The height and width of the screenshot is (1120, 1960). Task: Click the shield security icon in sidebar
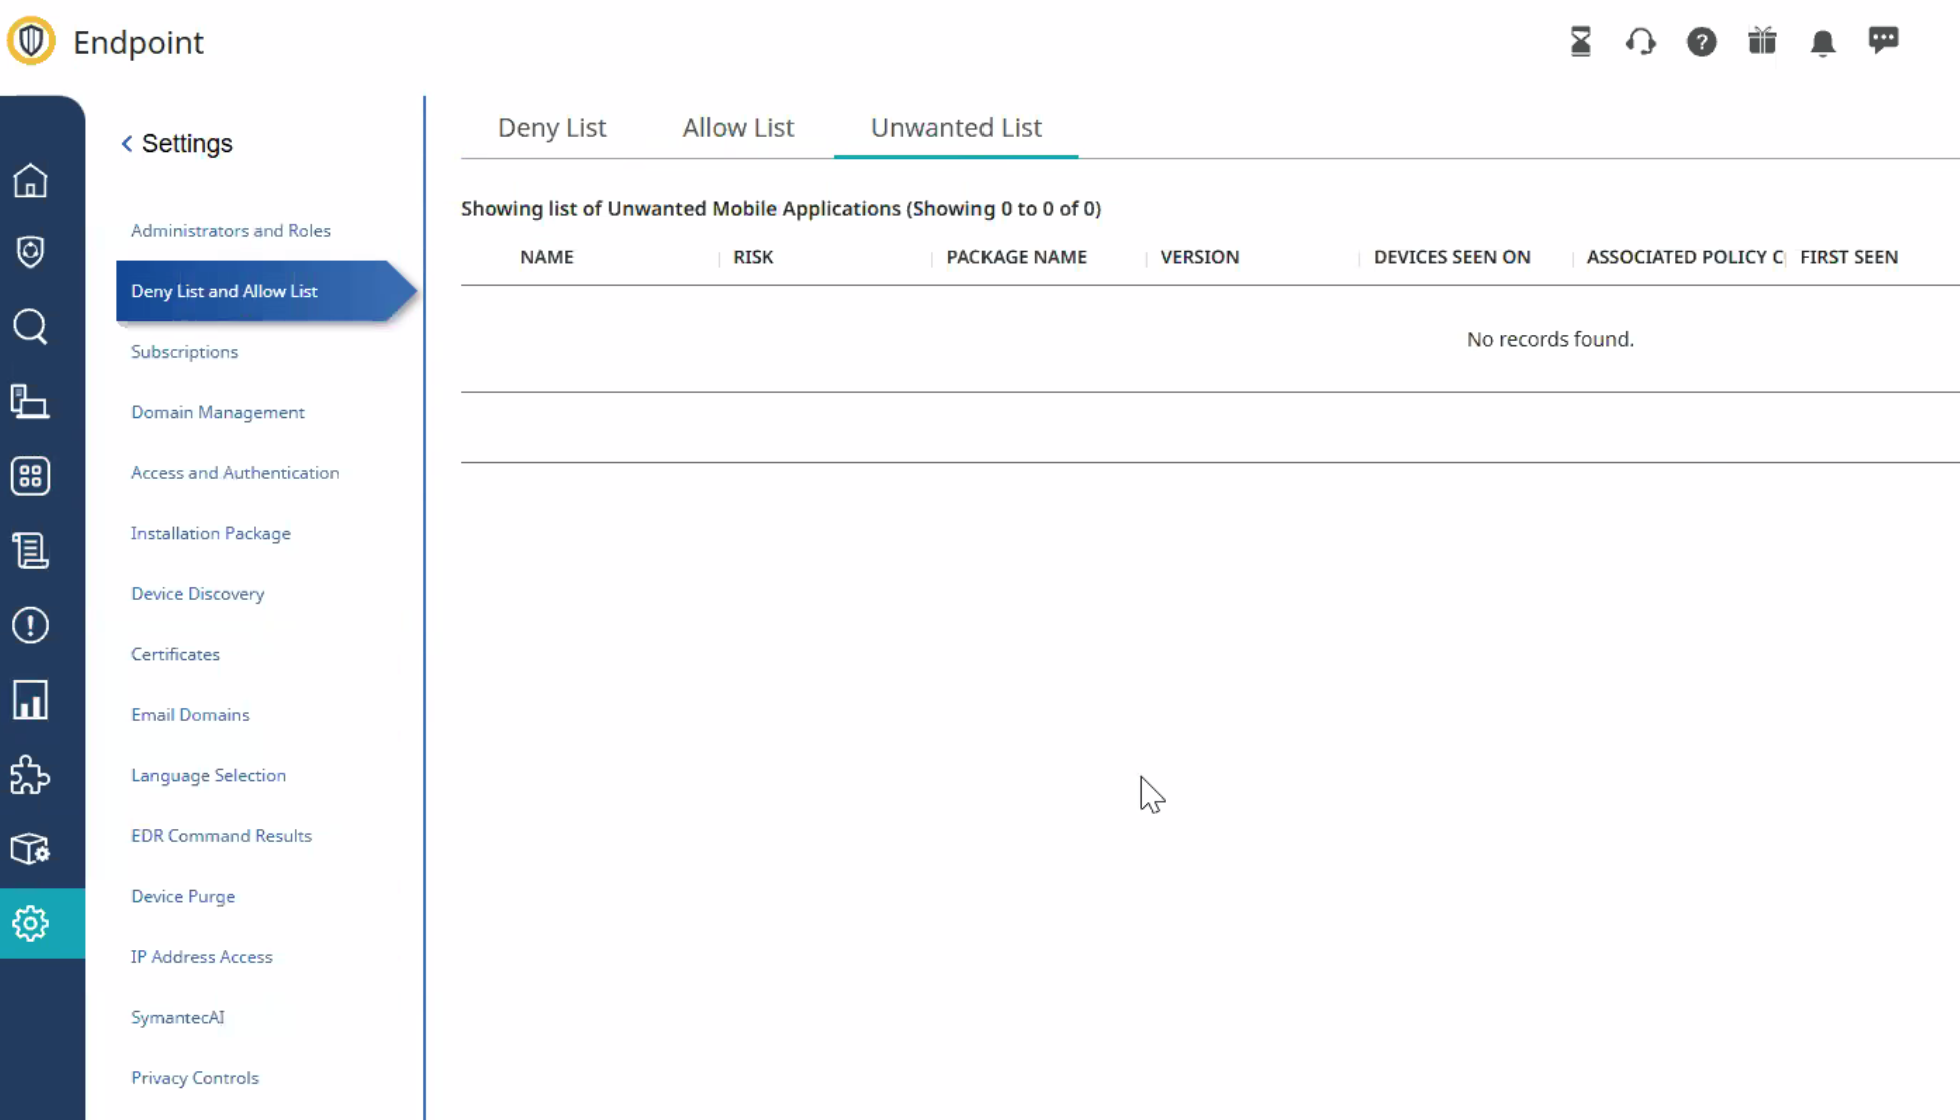(x=30, y=252)
